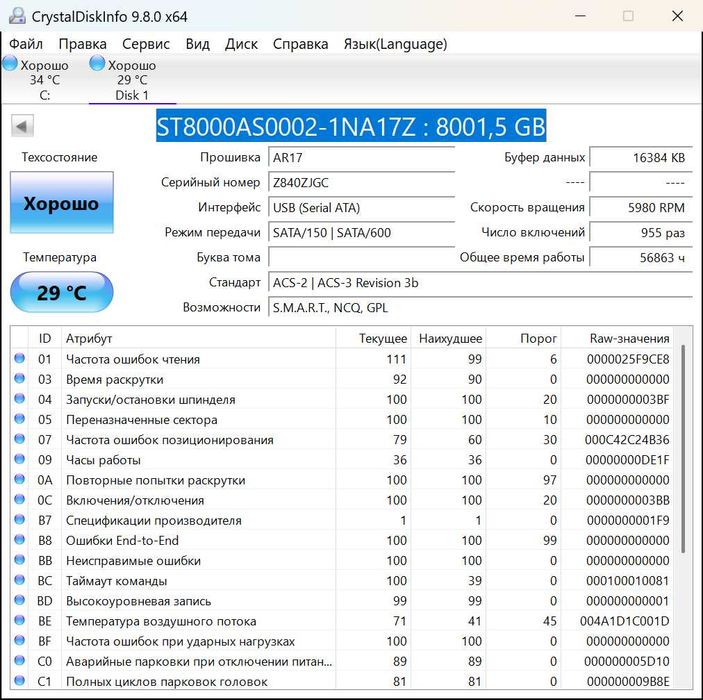This screenshot has height=700, width=703.
Task: Click status dot for Включения/отключения
Action: tap(19, 500)
